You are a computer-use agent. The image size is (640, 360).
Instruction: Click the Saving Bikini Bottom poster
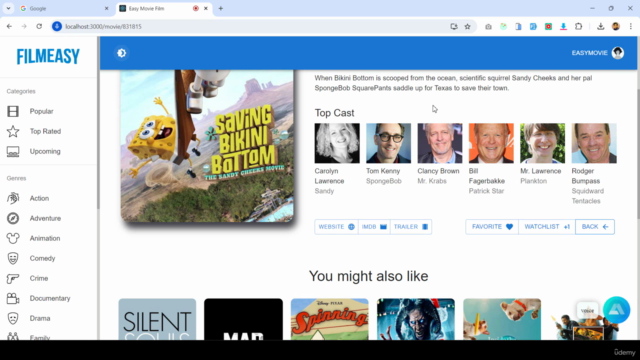tap(207, 146)
